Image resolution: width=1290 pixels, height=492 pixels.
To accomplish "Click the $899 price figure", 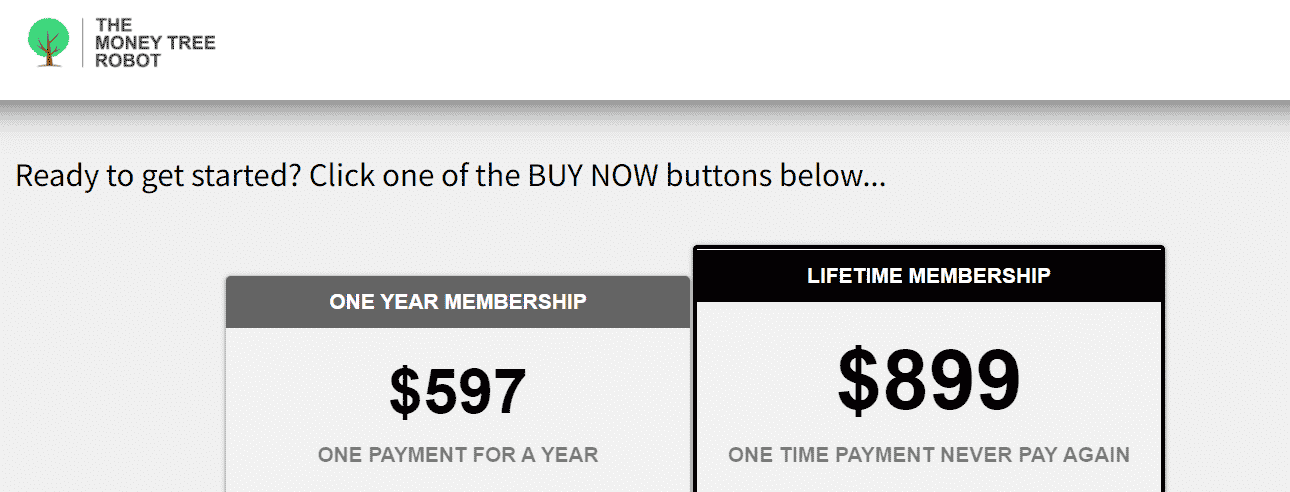I will (x=929, y=379).
